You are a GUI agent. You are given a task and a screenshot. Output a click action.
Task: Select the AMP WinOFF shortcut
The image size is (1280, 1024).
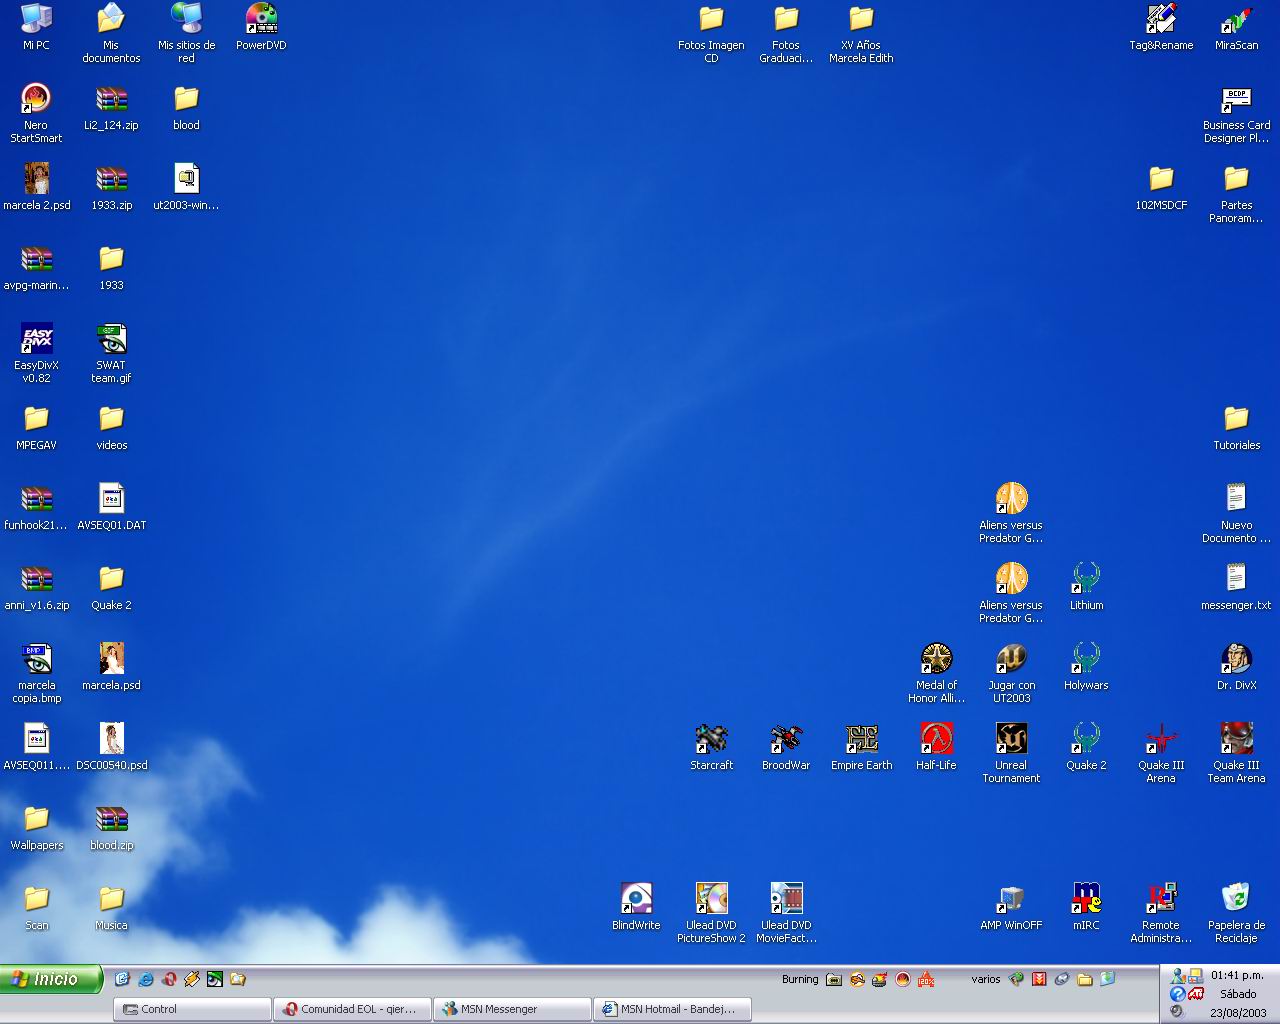coord(1011,898)
